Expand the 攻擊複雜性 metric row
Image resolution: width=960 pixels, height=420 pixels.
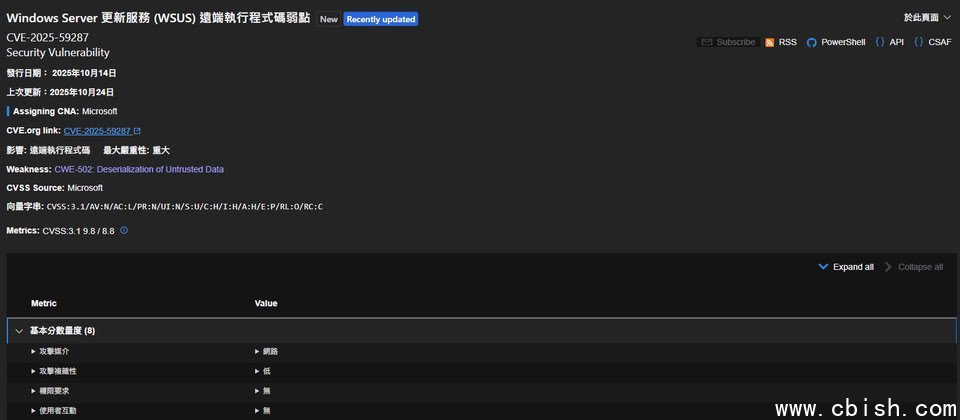[x=33, y=371]
